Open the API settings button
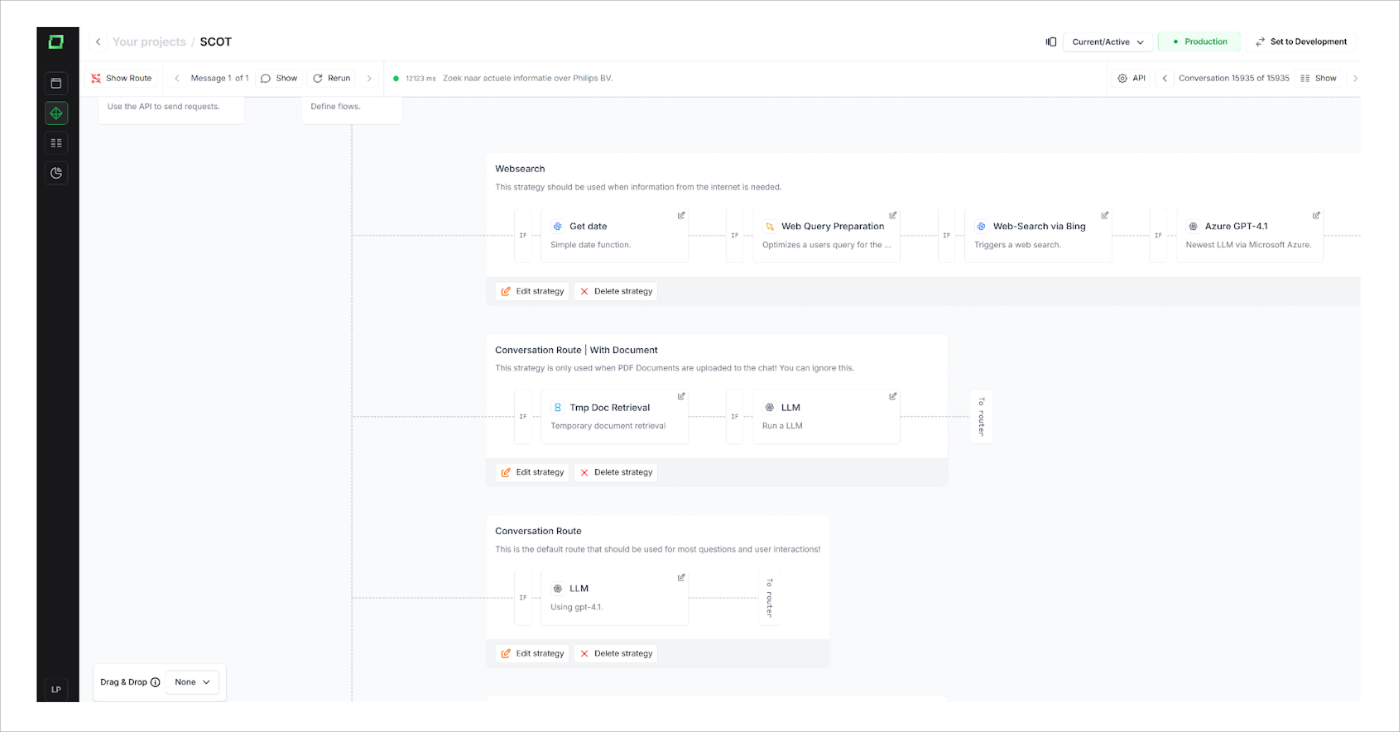The image size is (1400, 732). 1131,78
